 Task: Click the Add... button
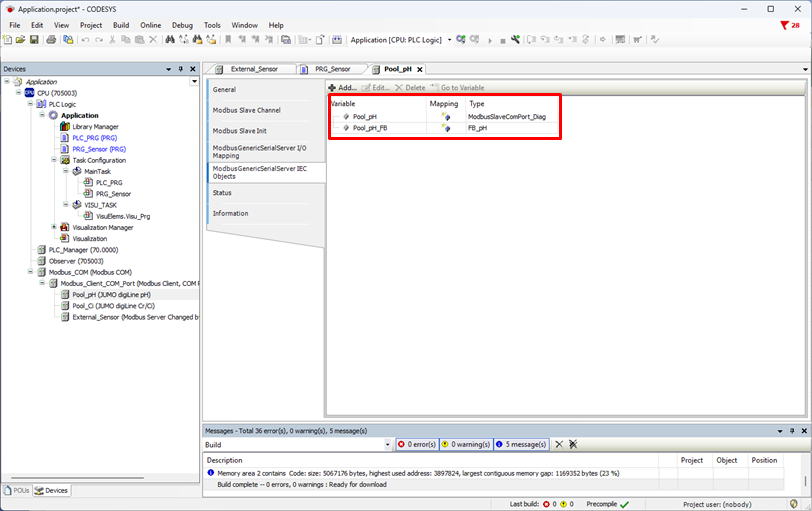(x=342, y=87)
